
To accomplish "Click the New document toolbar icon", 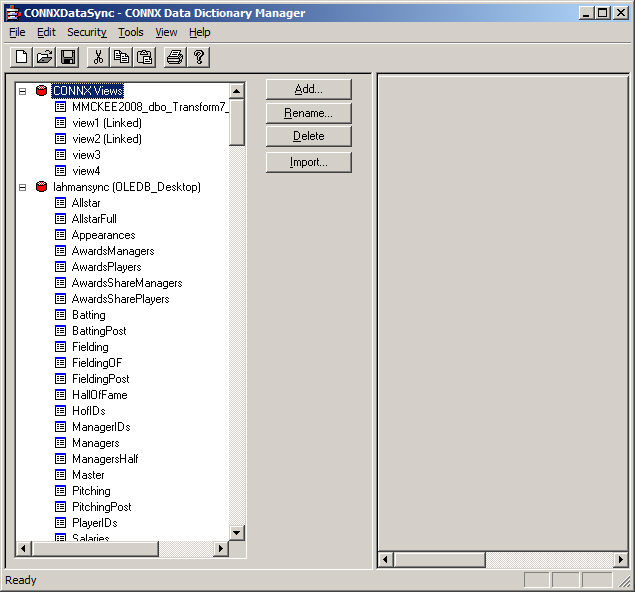I will pos(21,57).
